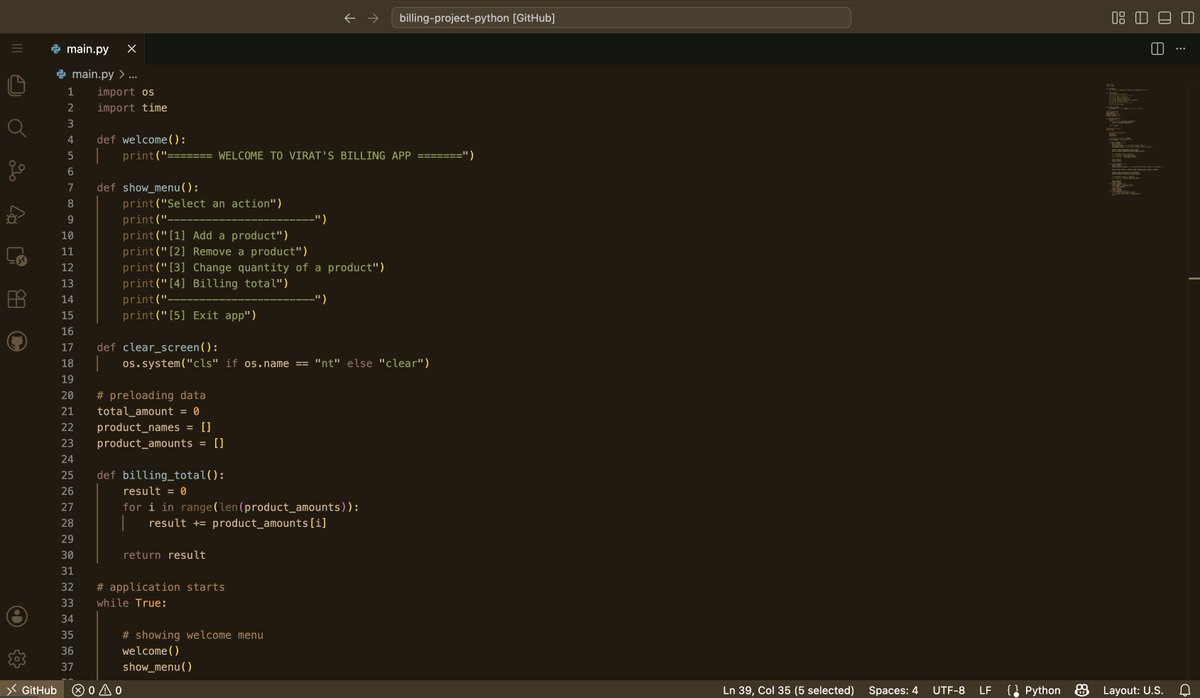
Task: Click the '[2] Remove a product' line
Action: click(216, 251)
